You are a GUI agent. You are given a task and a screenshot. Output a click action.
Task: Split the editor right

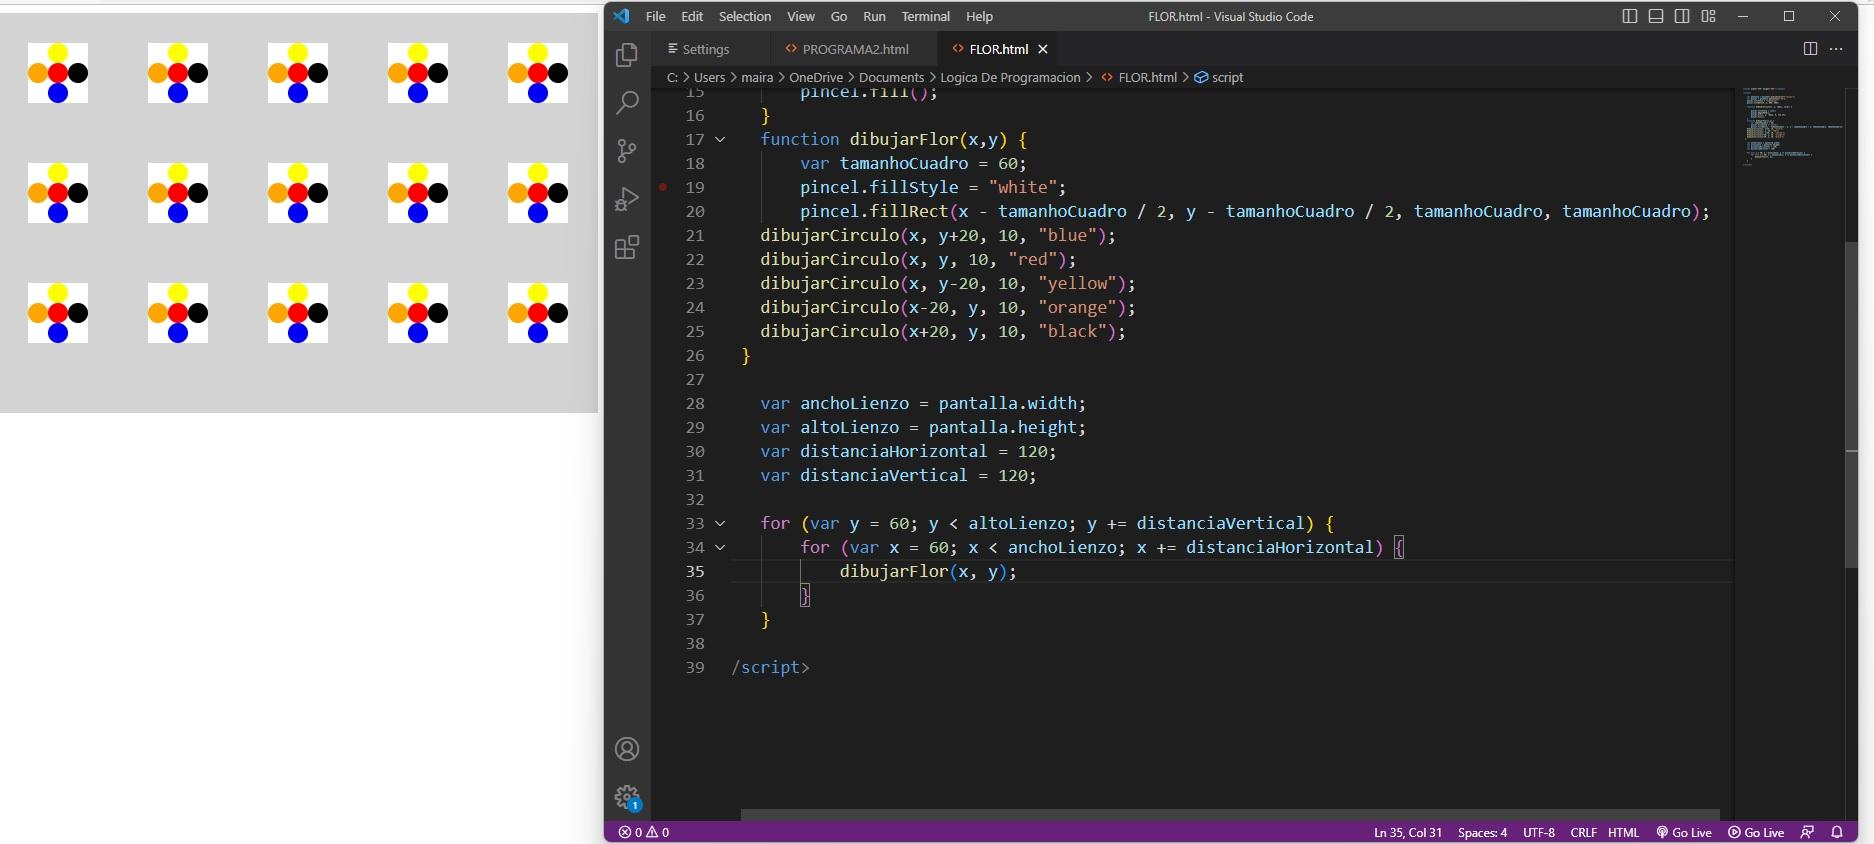point(1810,49)
